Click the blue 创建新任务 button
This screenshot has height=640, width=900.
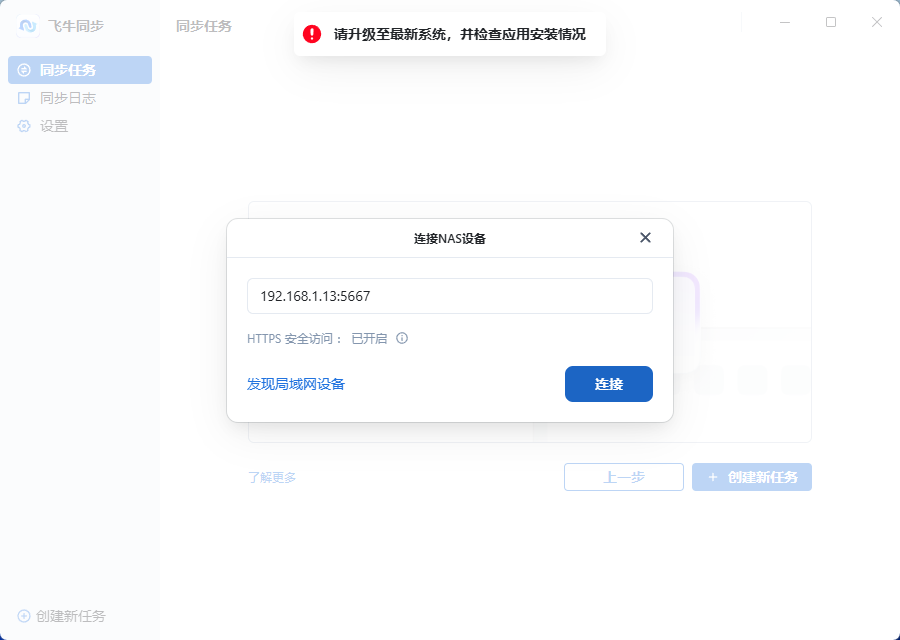(752, 477)
